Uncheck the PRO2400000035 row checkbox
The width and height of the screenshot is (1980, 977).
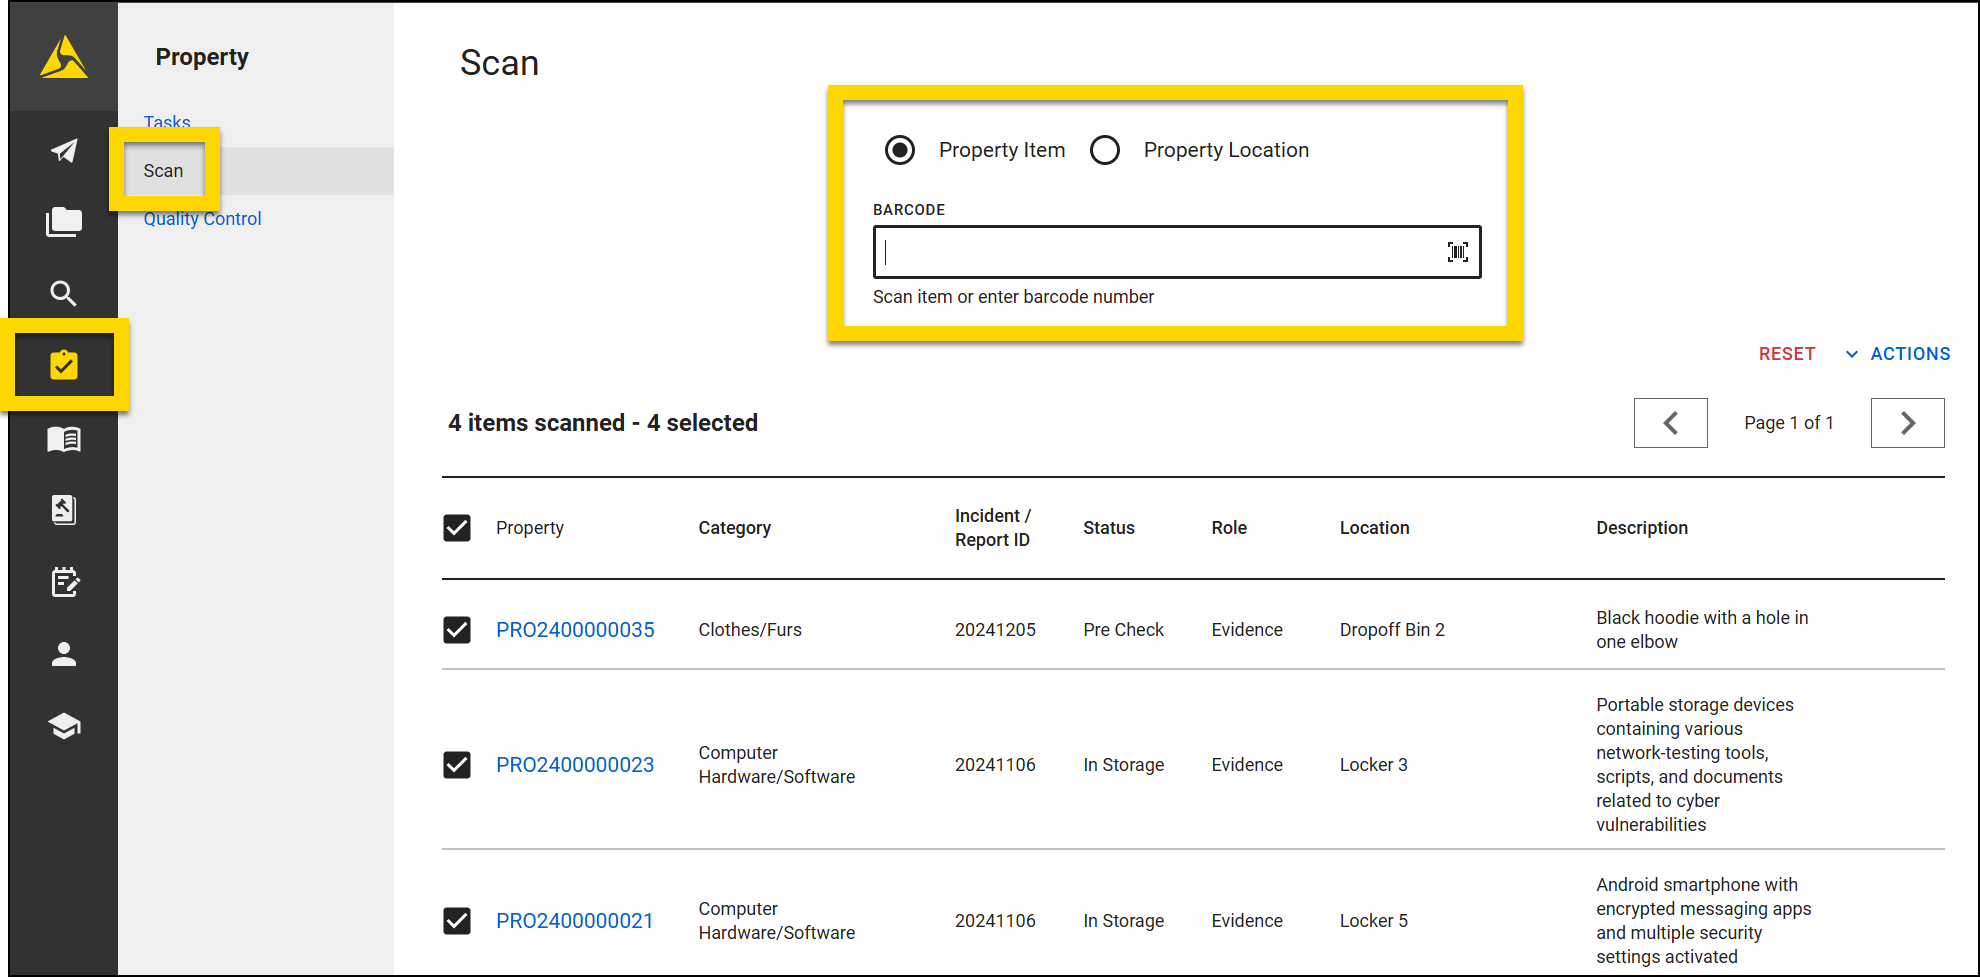click(x=457, y=630)
